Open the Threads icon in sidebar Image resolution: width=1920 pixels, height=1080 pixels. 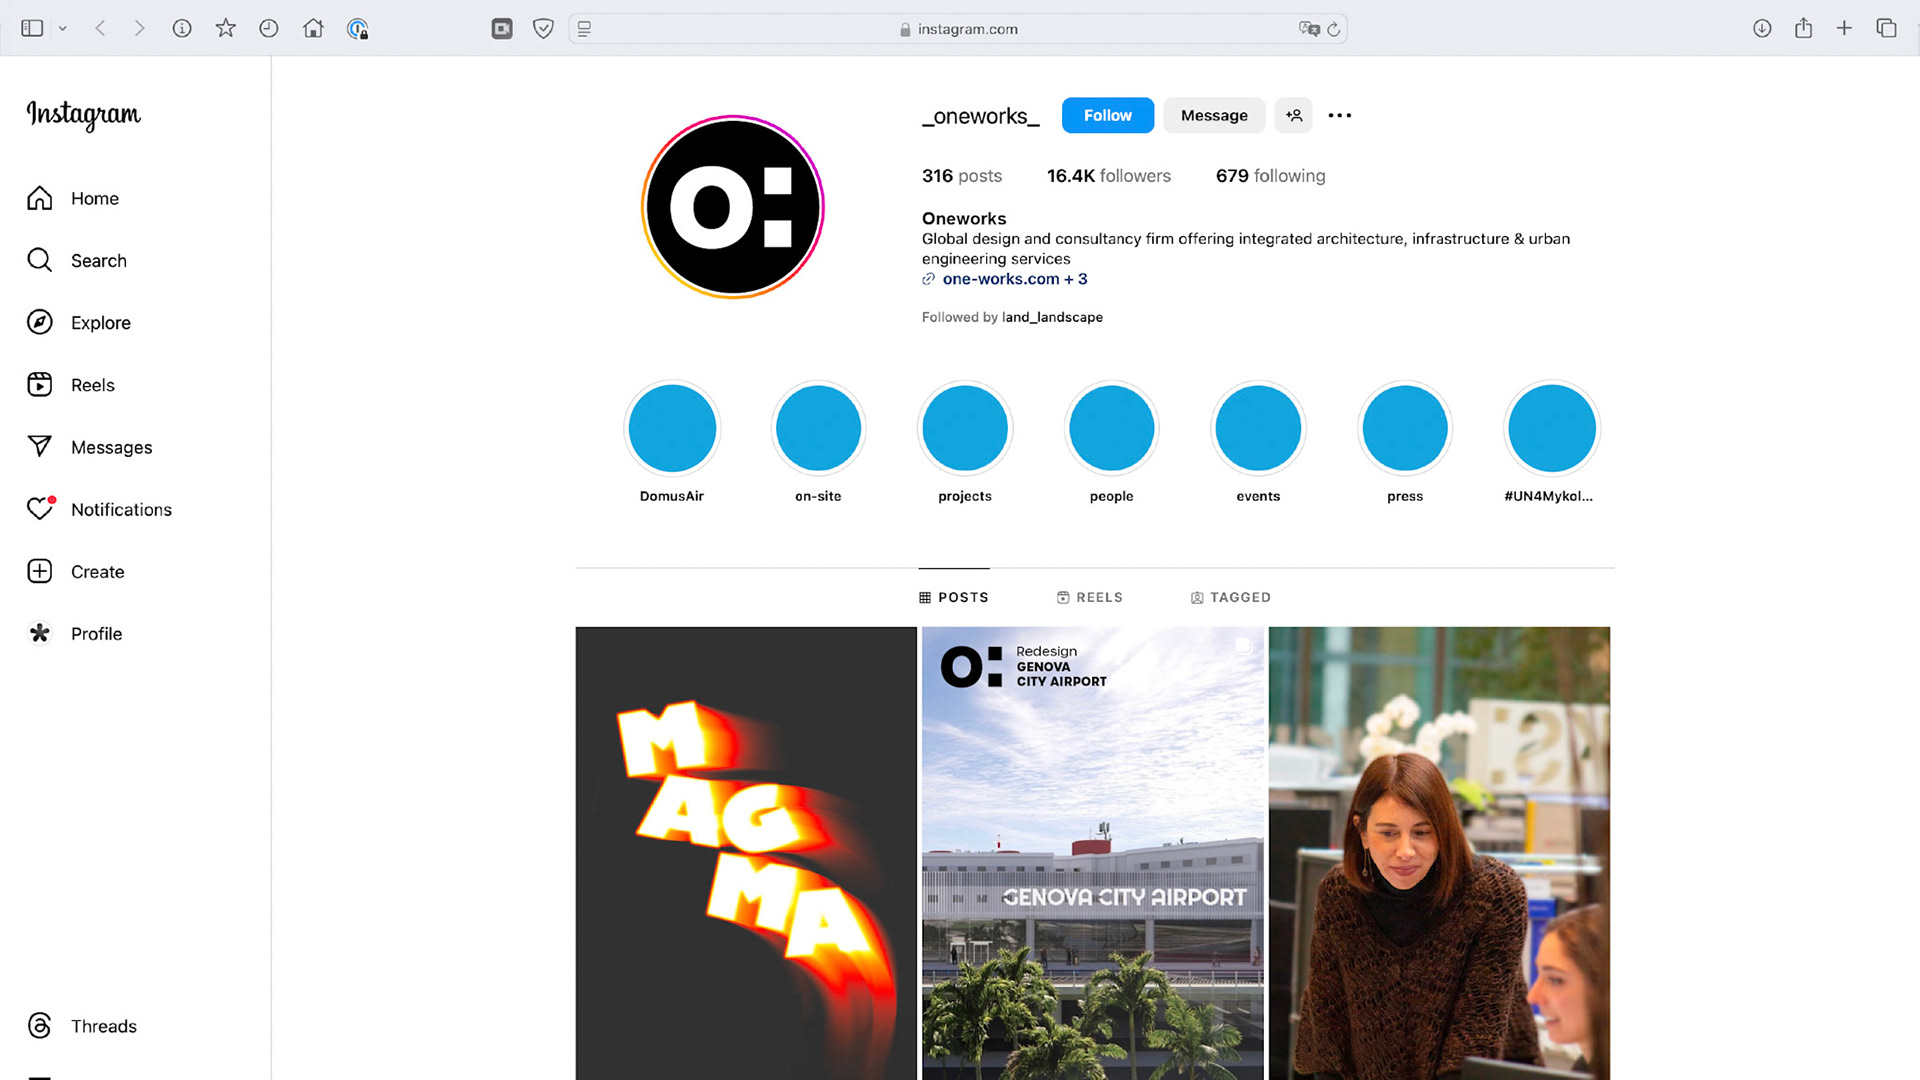click(40, 1026)
